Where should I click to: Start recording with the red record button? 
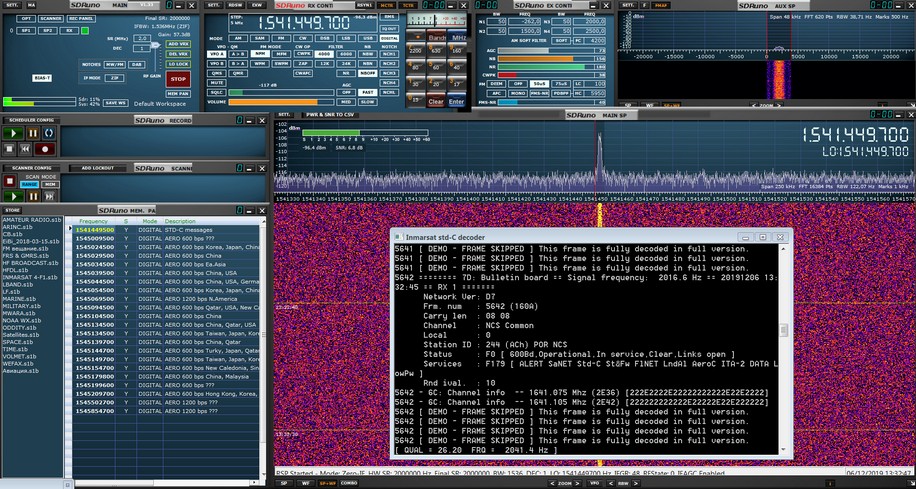pos(44,149)
